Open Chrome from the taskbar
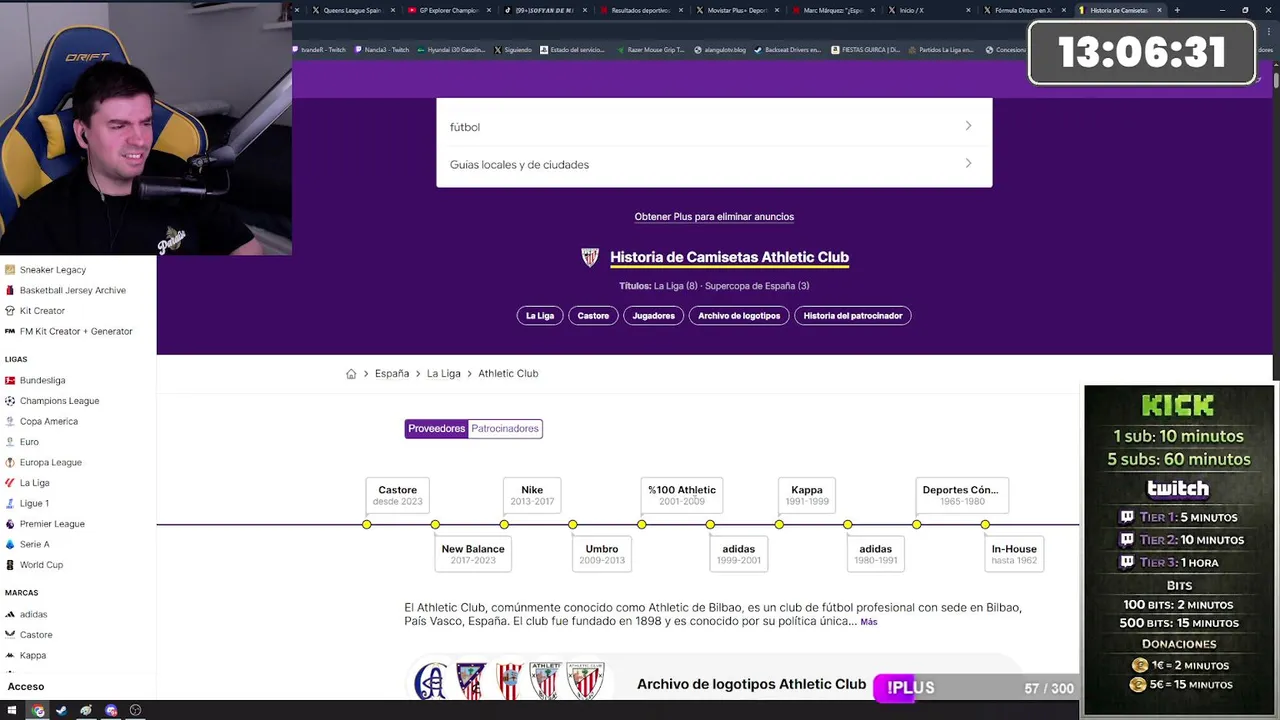Viewport: 1280px width, 720px height. [x=37, y=711]
